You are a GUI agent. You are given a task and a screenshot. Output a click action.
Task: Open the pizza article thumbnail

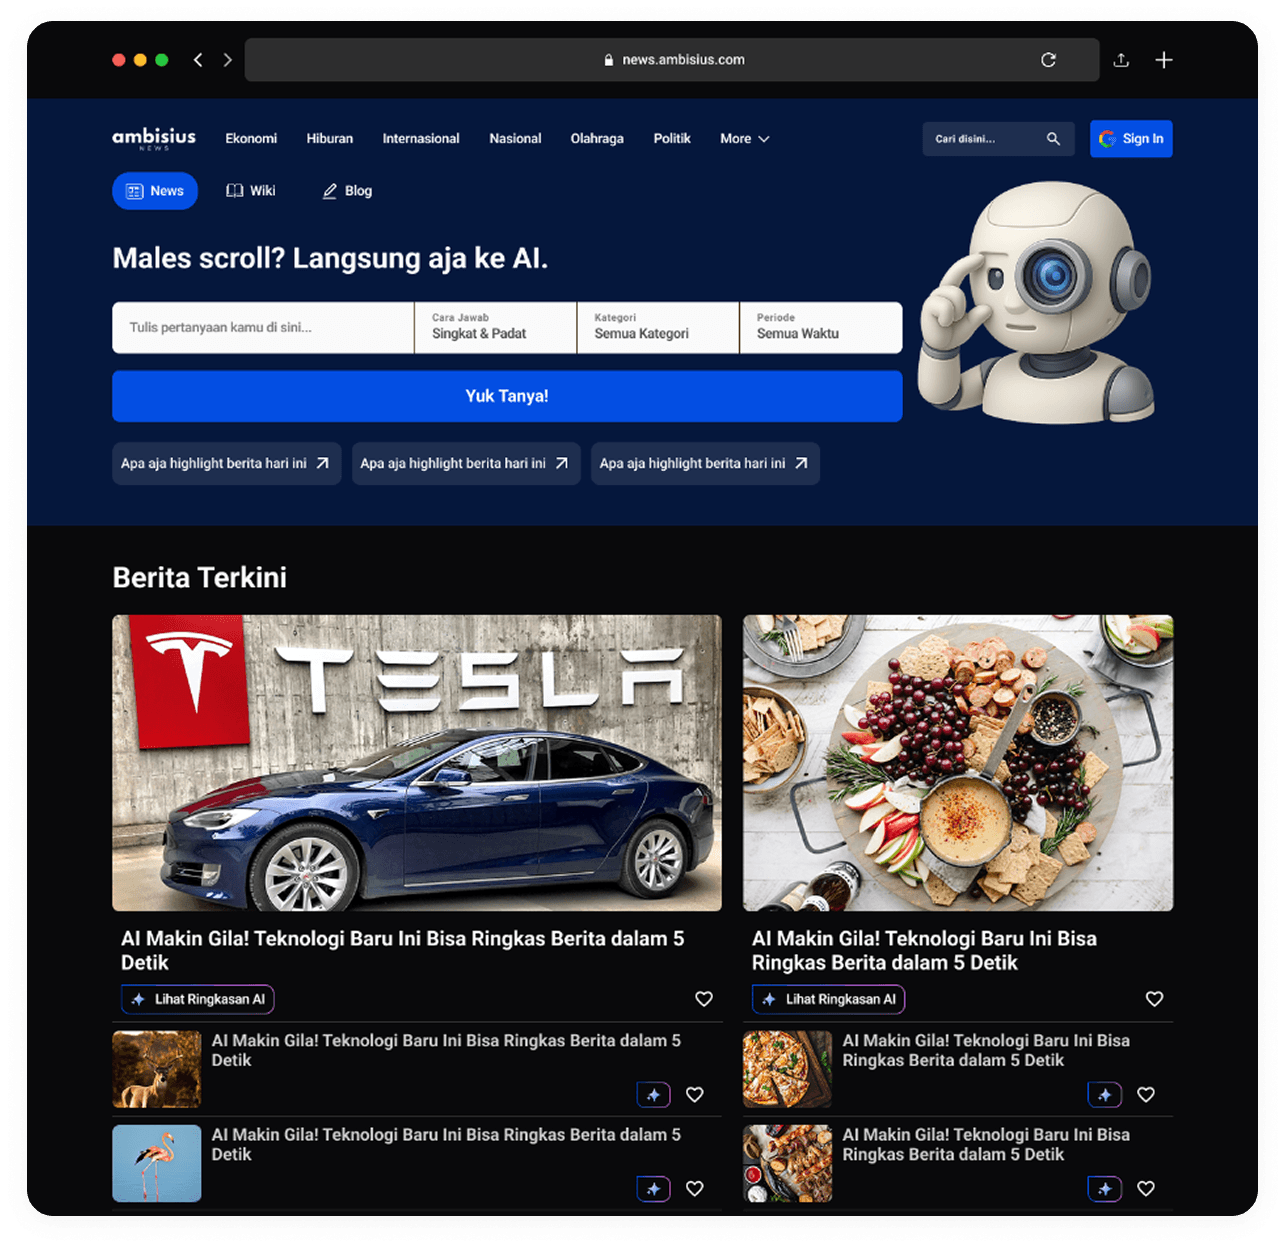tap(787, 1069)
